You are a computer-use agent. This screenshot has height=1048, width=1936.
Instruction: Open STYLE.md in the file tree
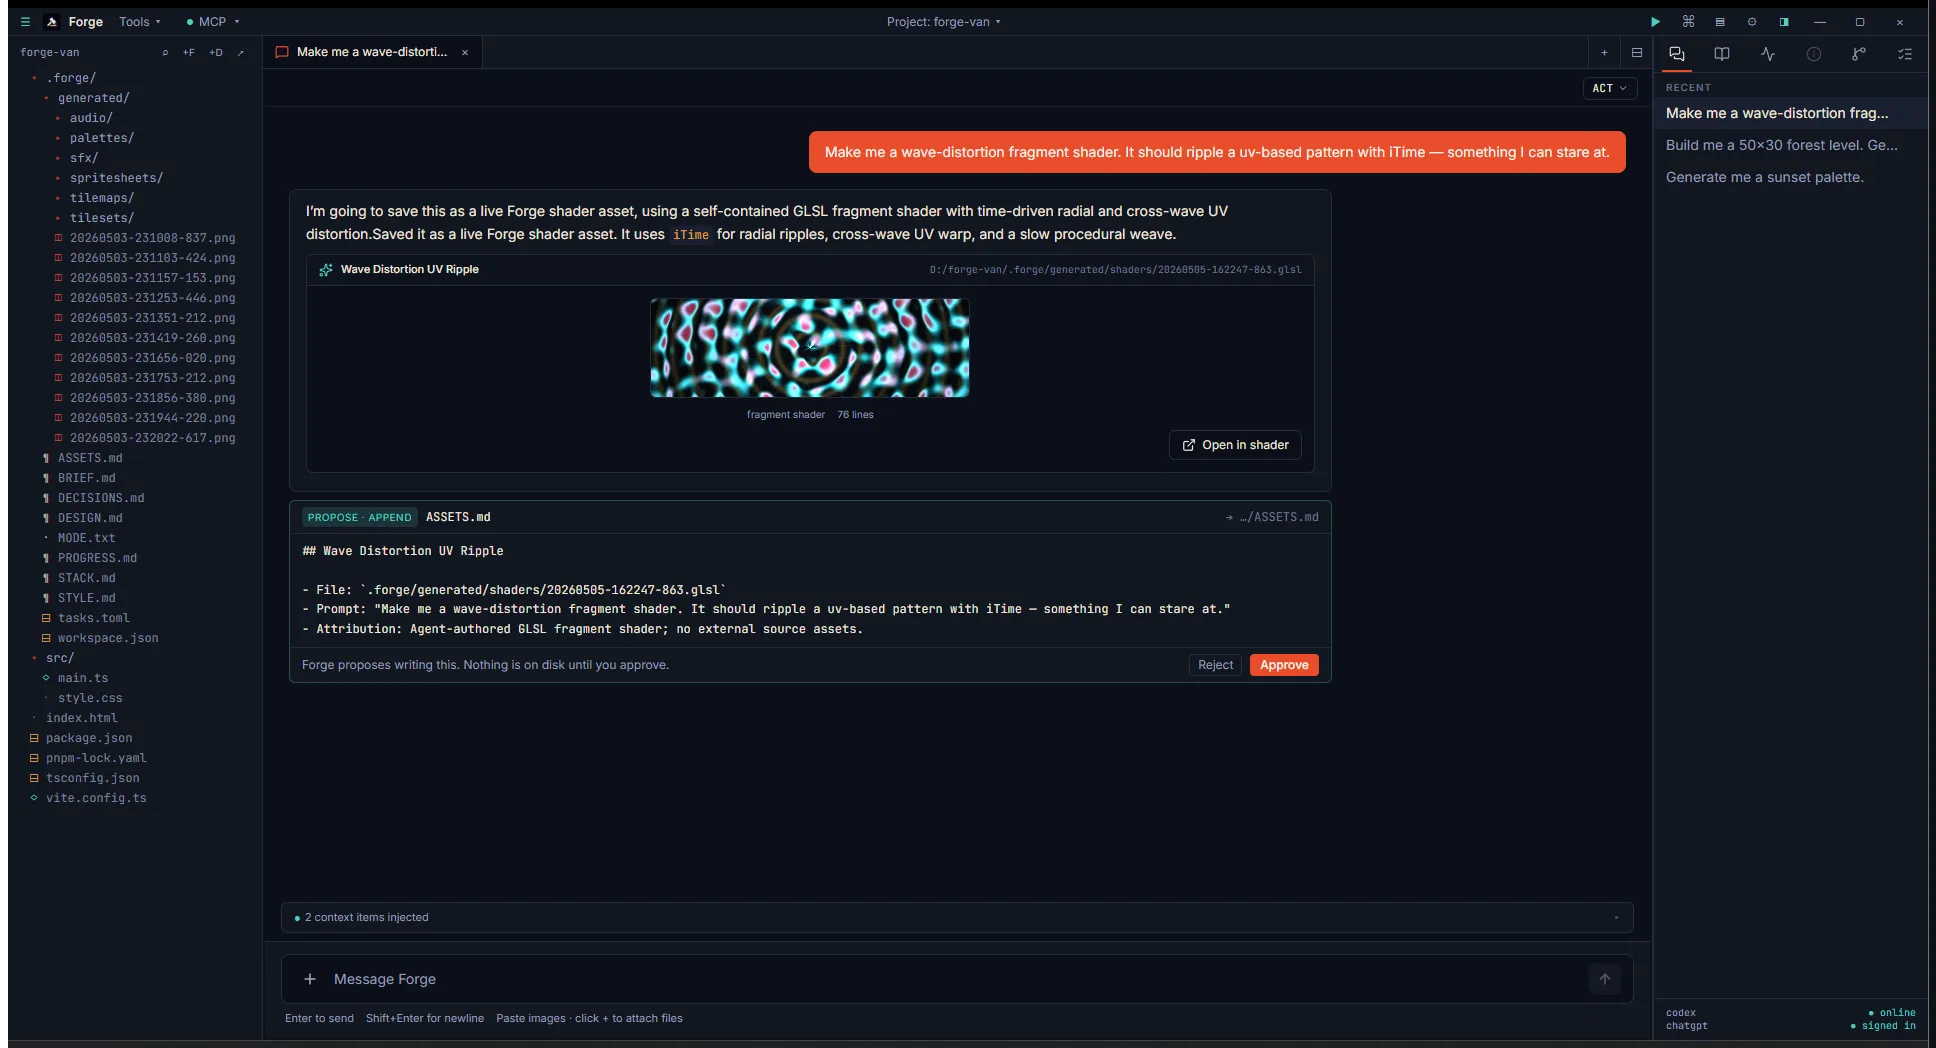click(86, 598)
